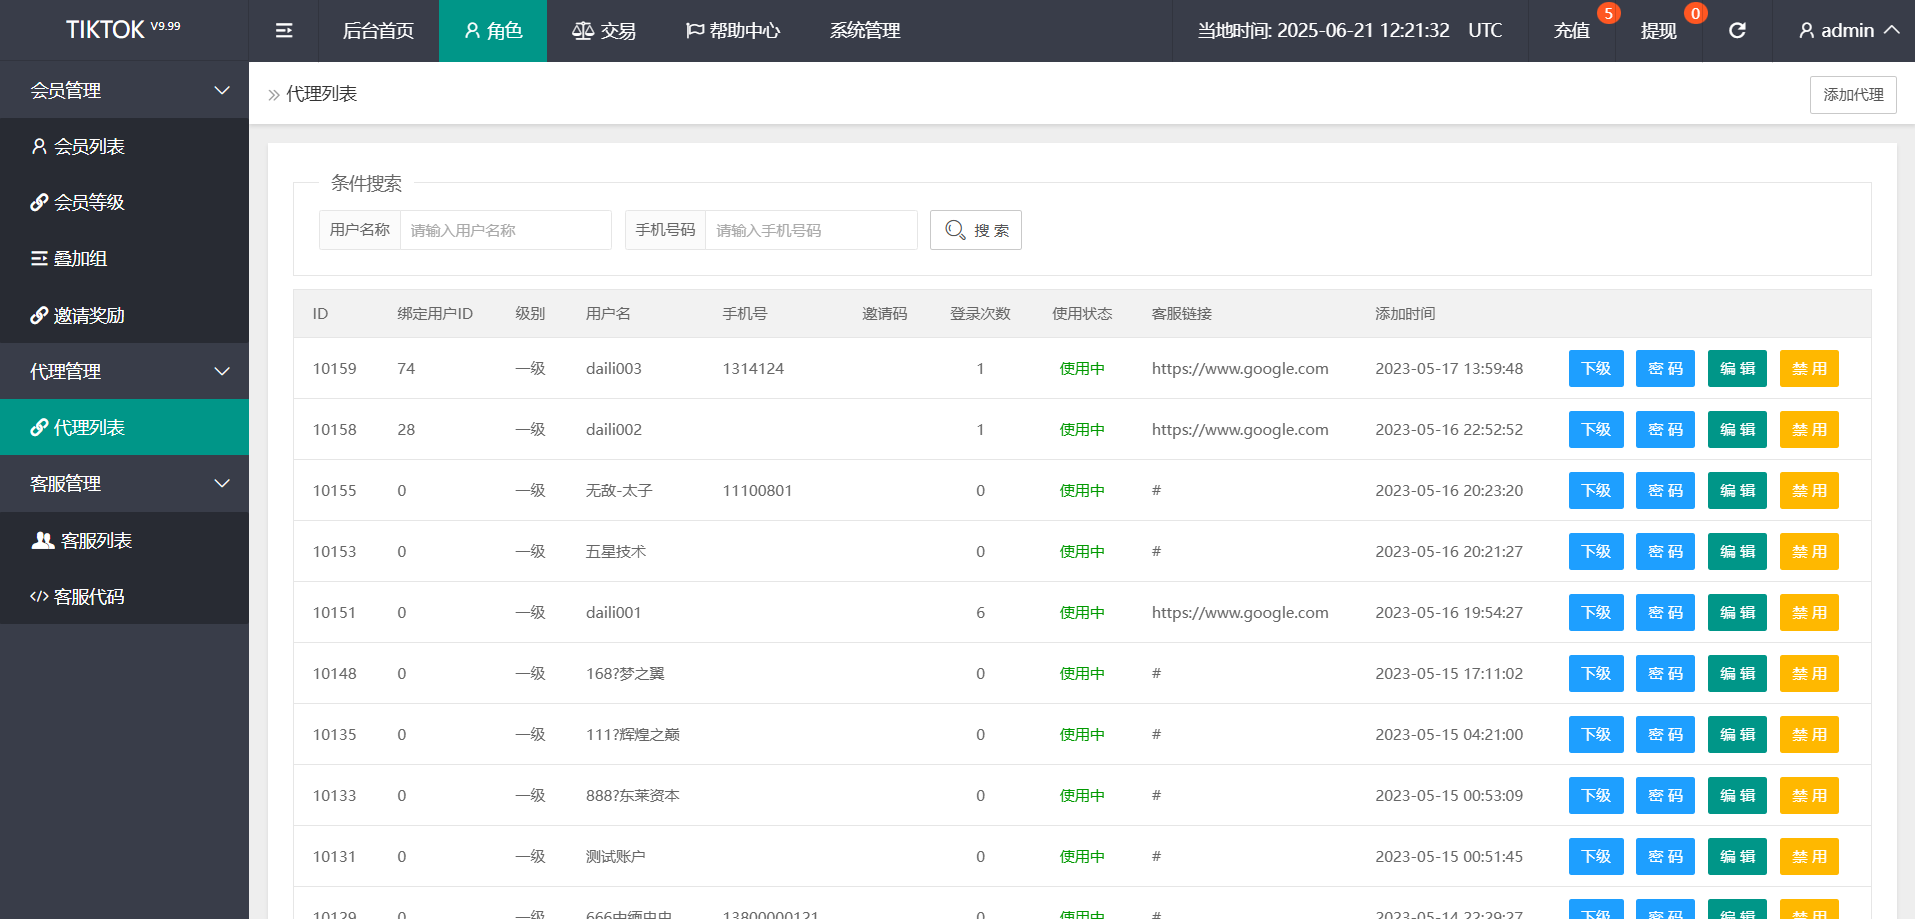Click username 五星技术
Screen dimensions: 1915x919
click(616, 551)
